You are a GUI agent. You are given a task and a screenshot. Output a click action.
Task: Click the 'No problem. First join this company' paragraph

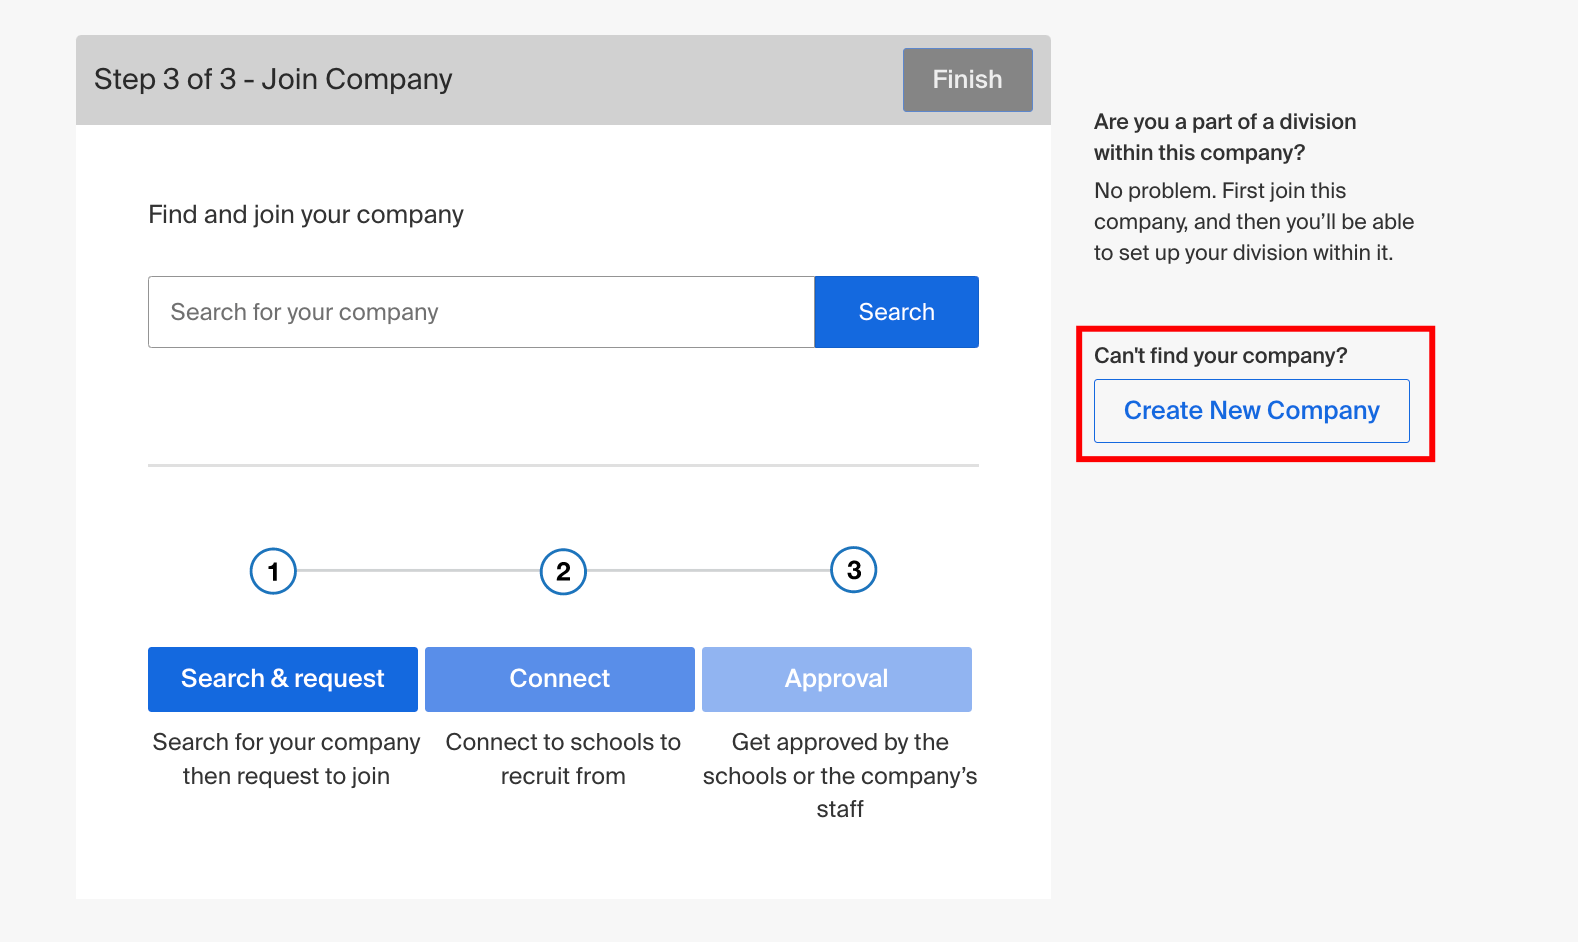[1253, 221]
